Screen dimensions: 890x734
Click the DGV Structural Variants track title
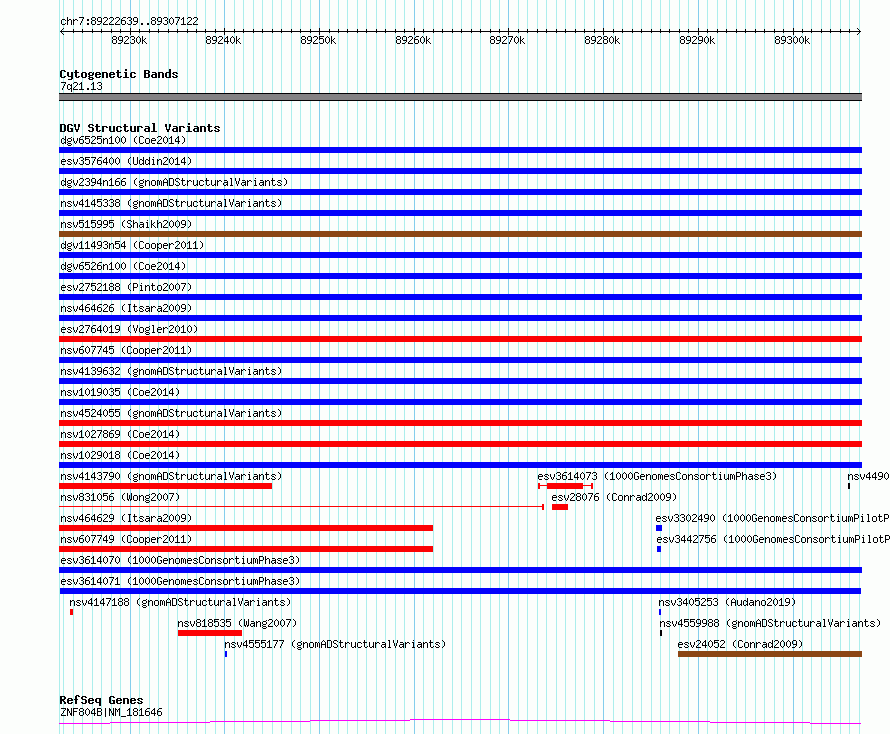140,128
